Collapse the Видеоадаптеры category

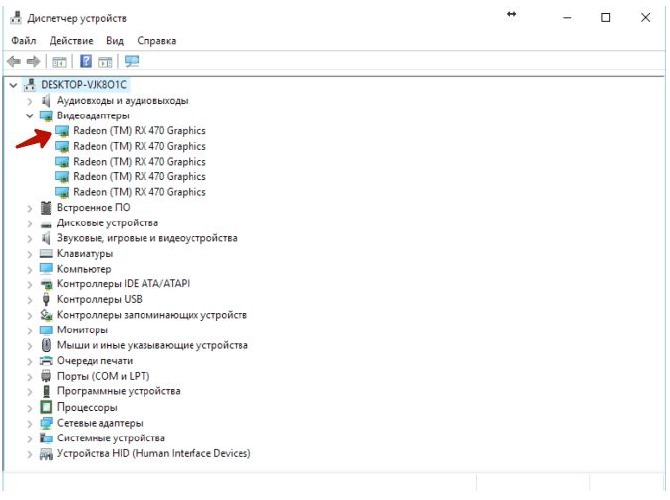point(29,115)
